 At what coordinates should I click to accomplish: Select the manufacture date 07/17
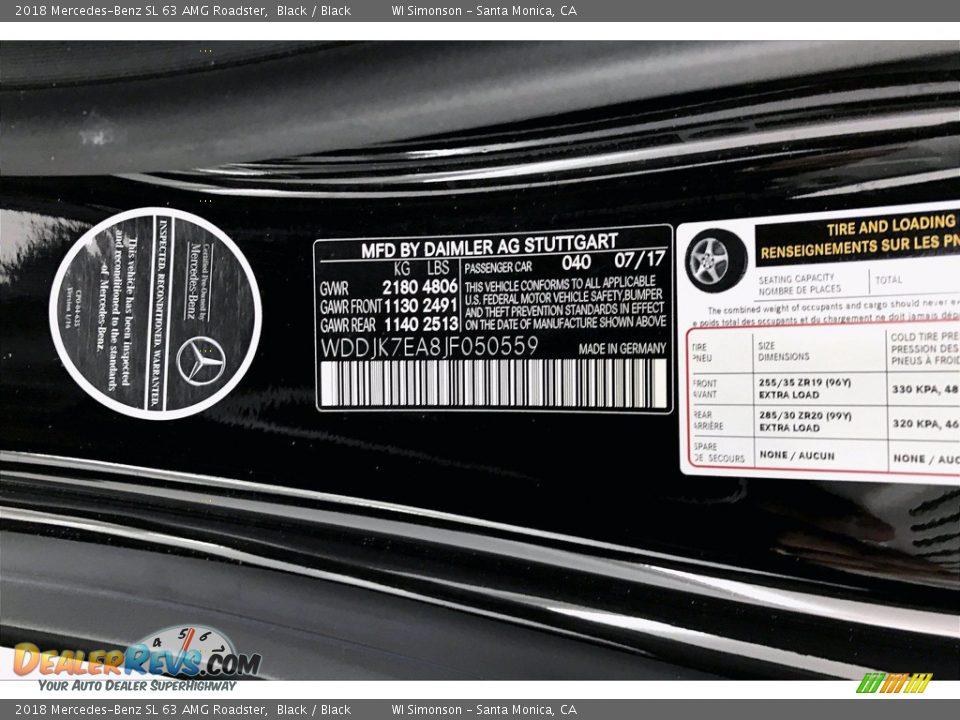[x=640, y=260]
